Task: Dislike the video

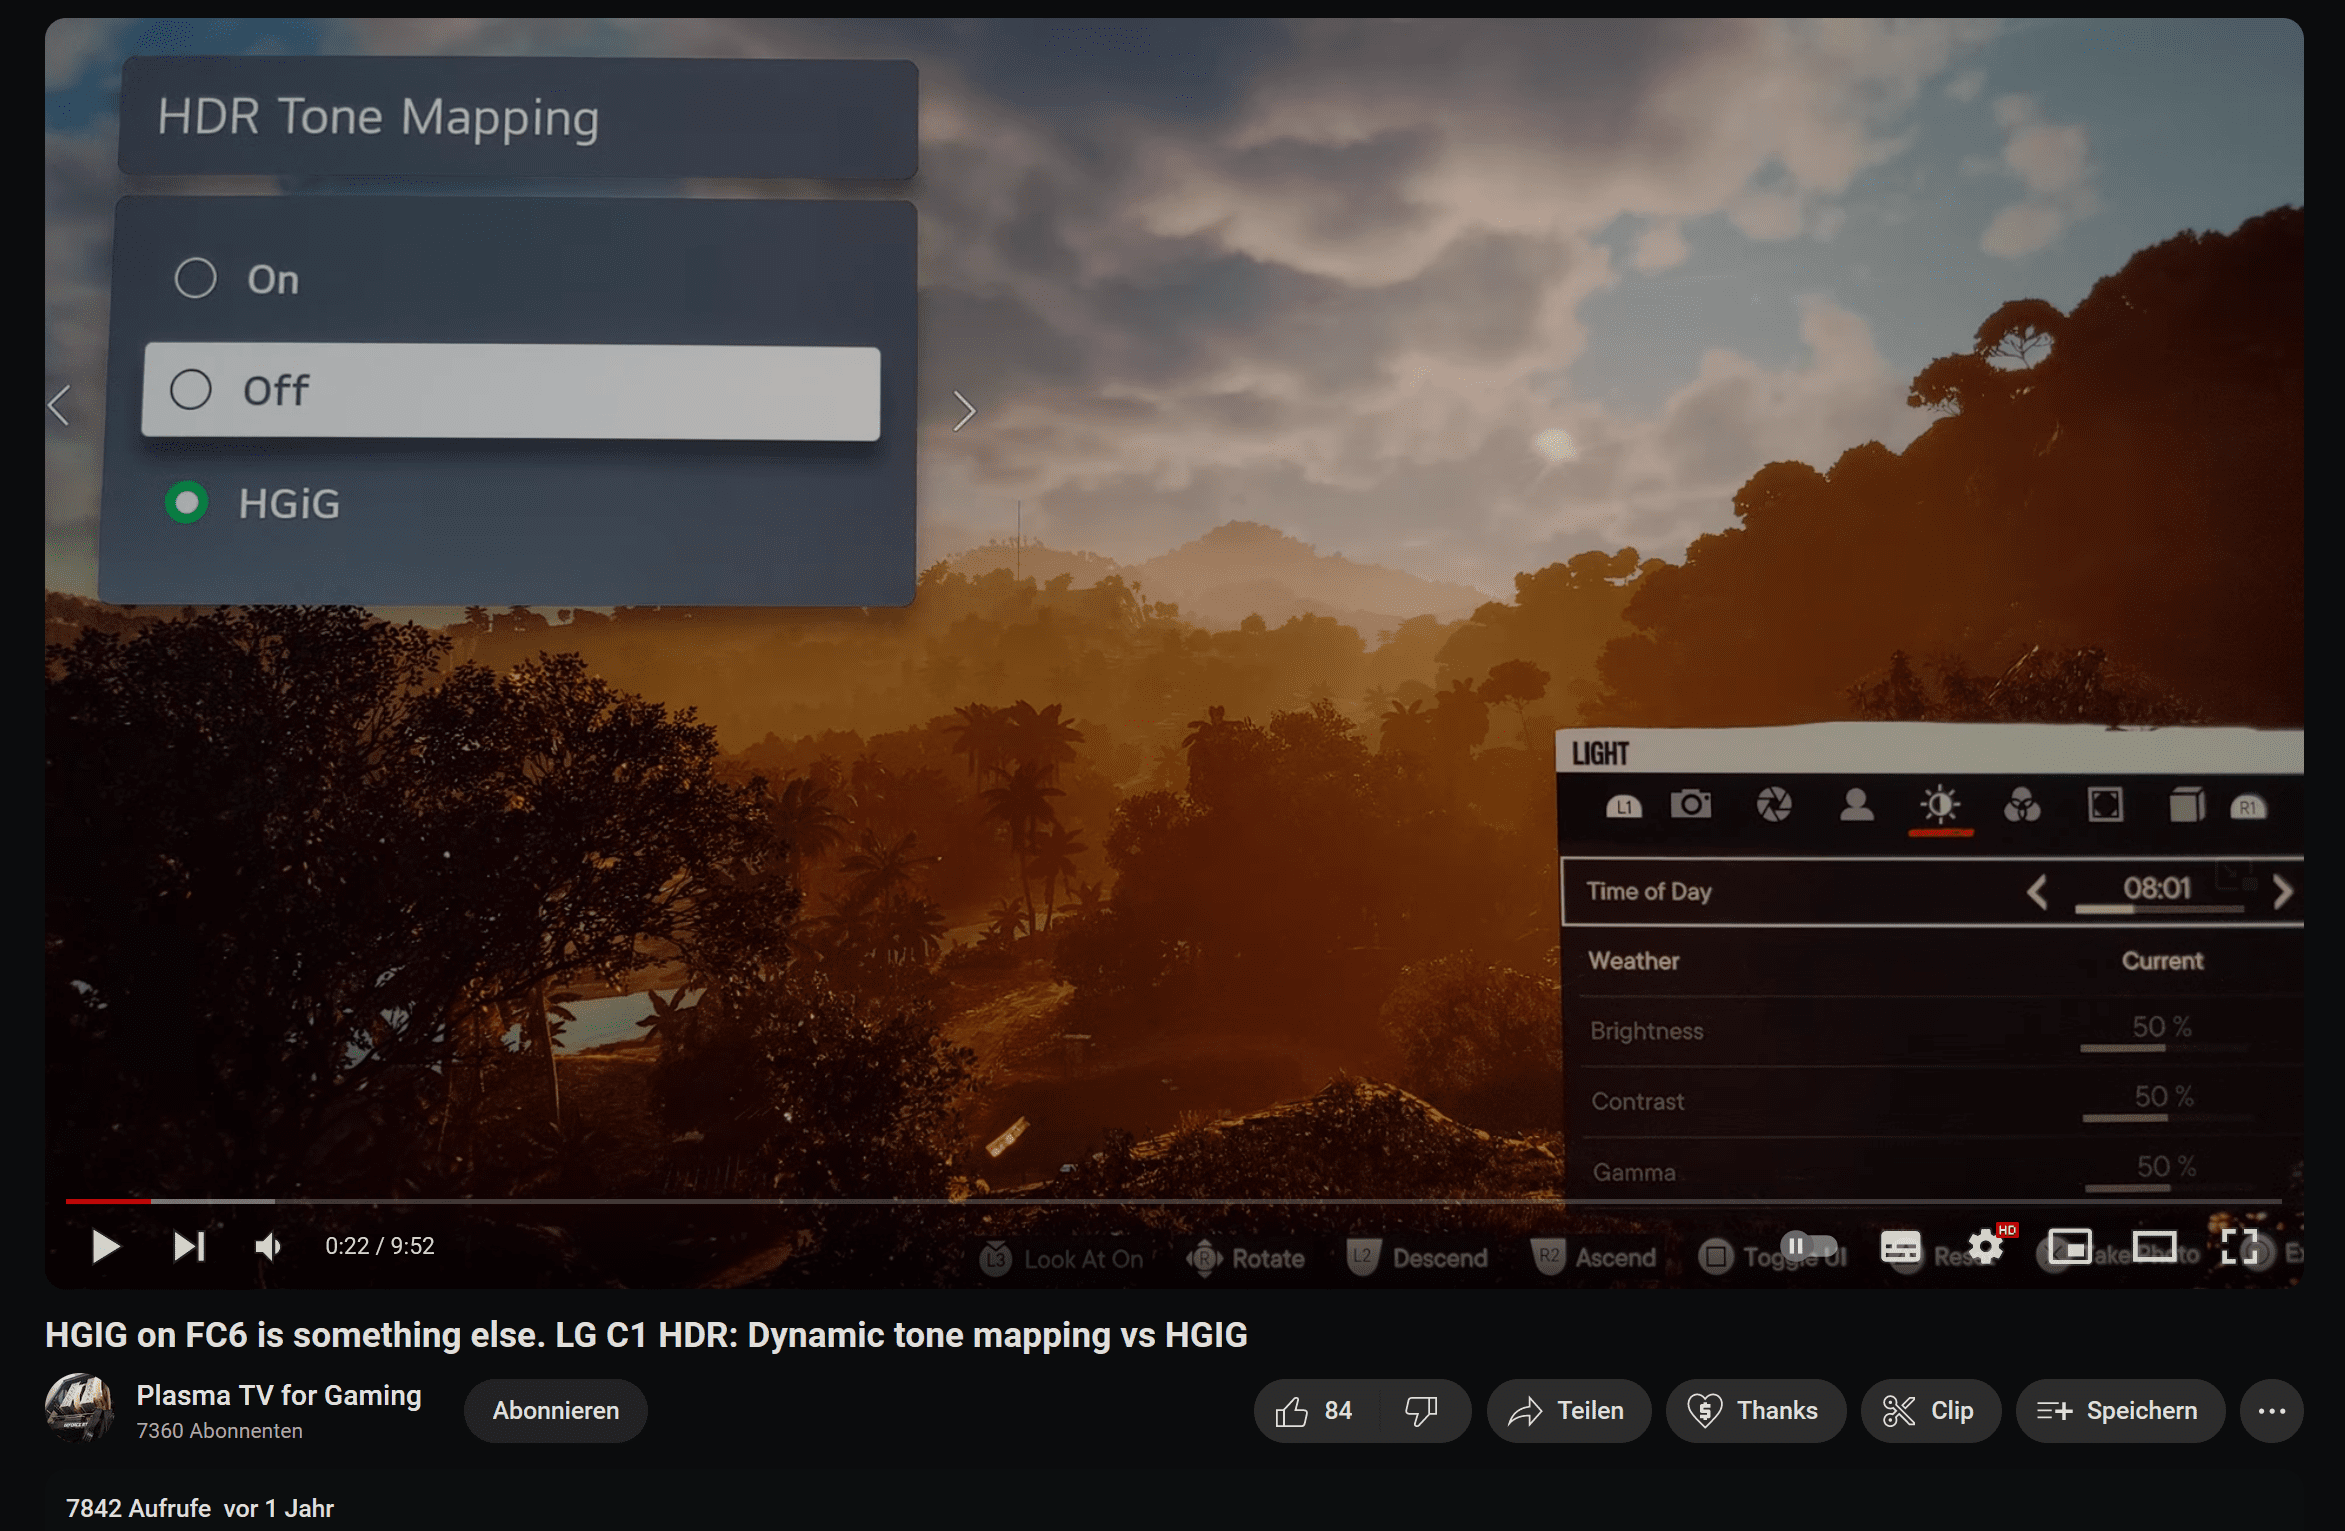Action: coord(1422,1411)
